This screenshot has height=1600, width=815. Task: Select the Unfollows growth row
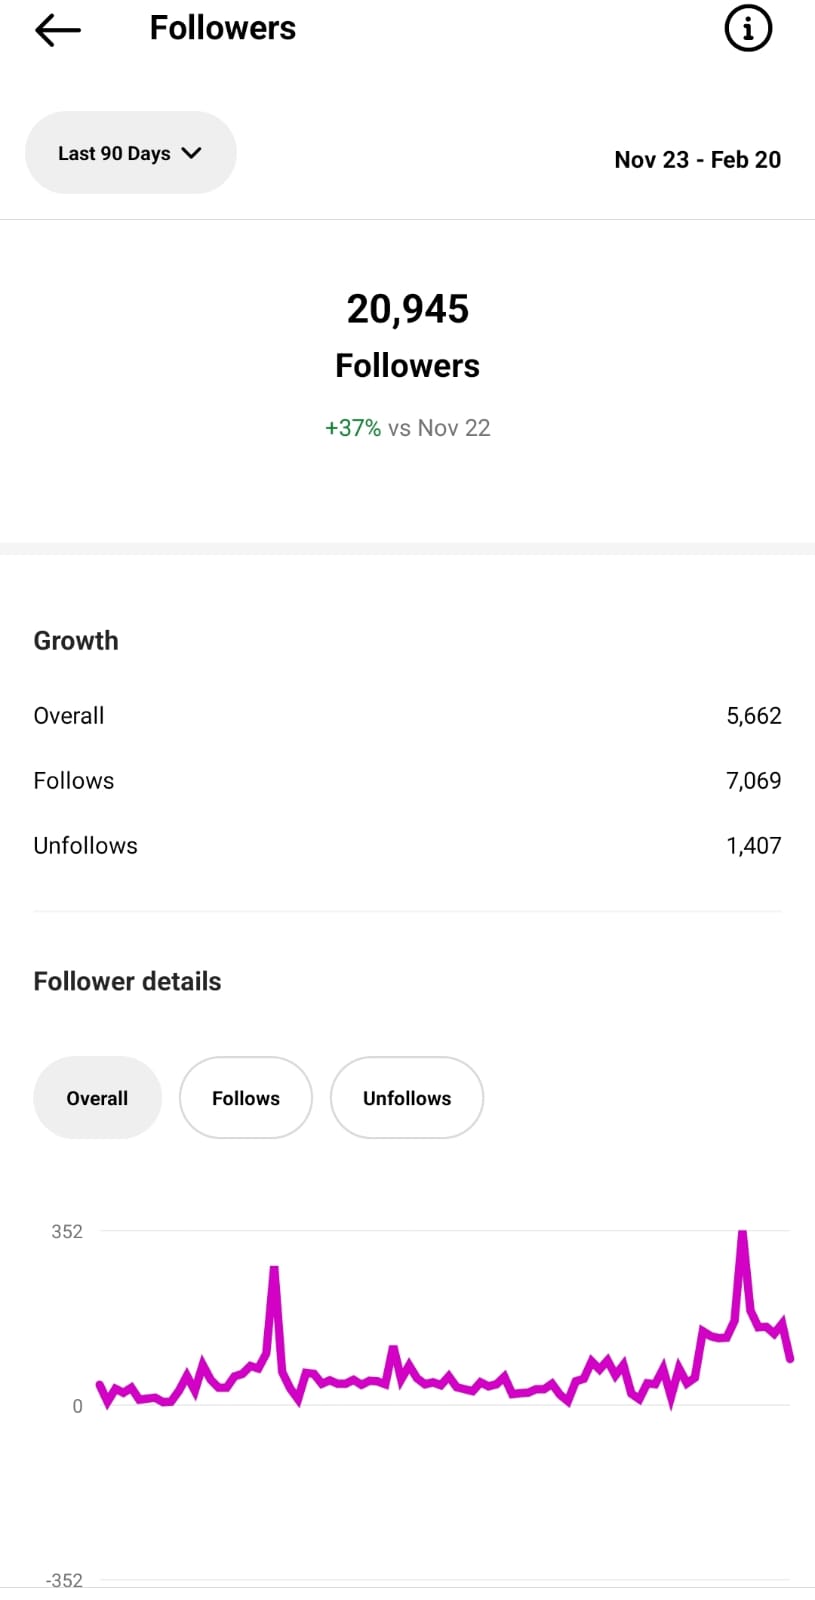coord(407,846)
